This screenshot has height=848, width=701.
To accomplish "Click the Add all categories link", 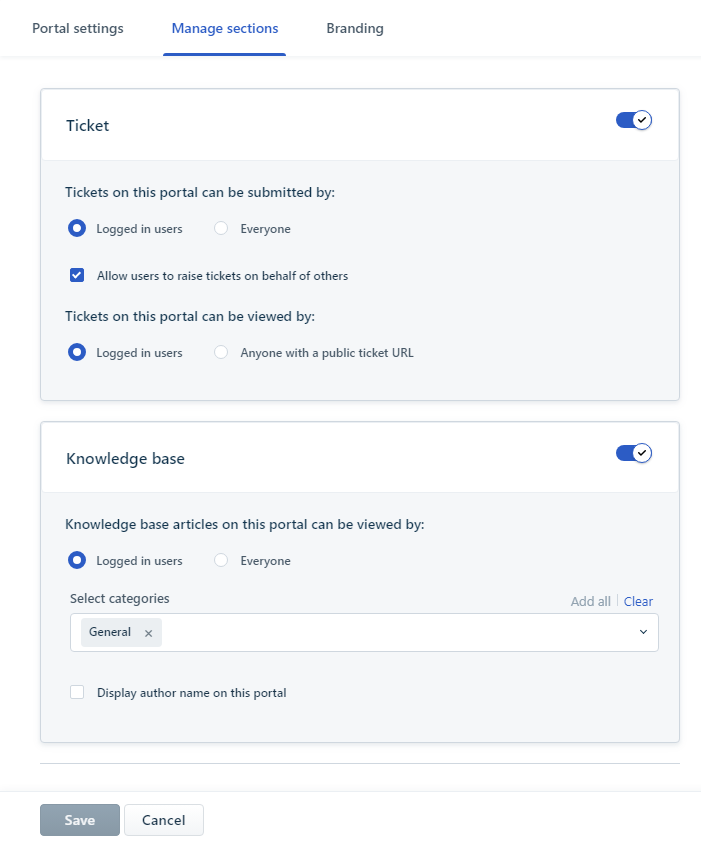I will [x=590, y=601].
